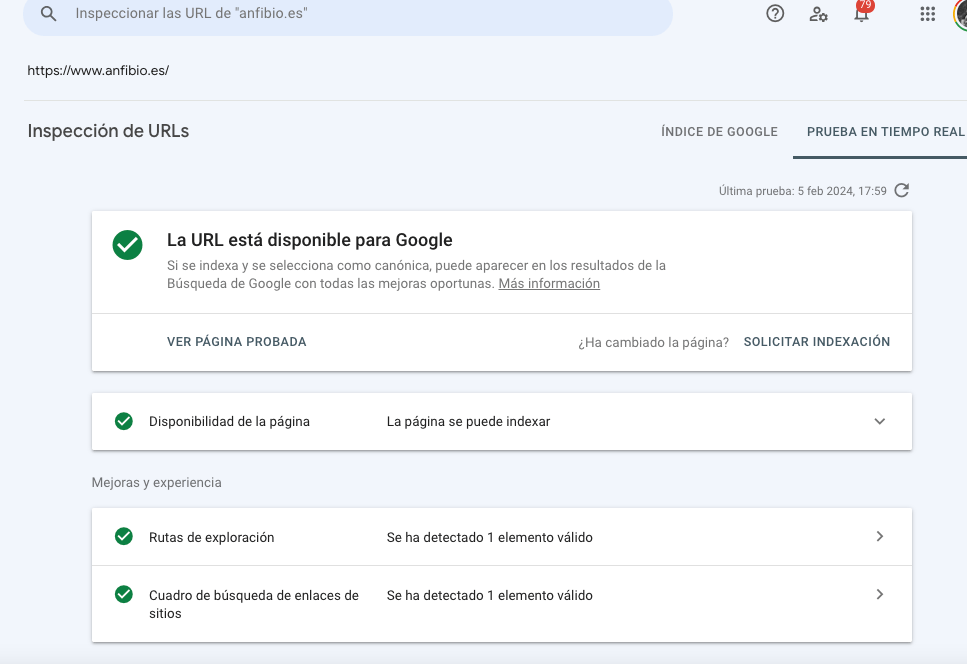Click ¿Ha cambiado la página? text
The width and height of the screenshot is (967, 664).
coord(653,343)
